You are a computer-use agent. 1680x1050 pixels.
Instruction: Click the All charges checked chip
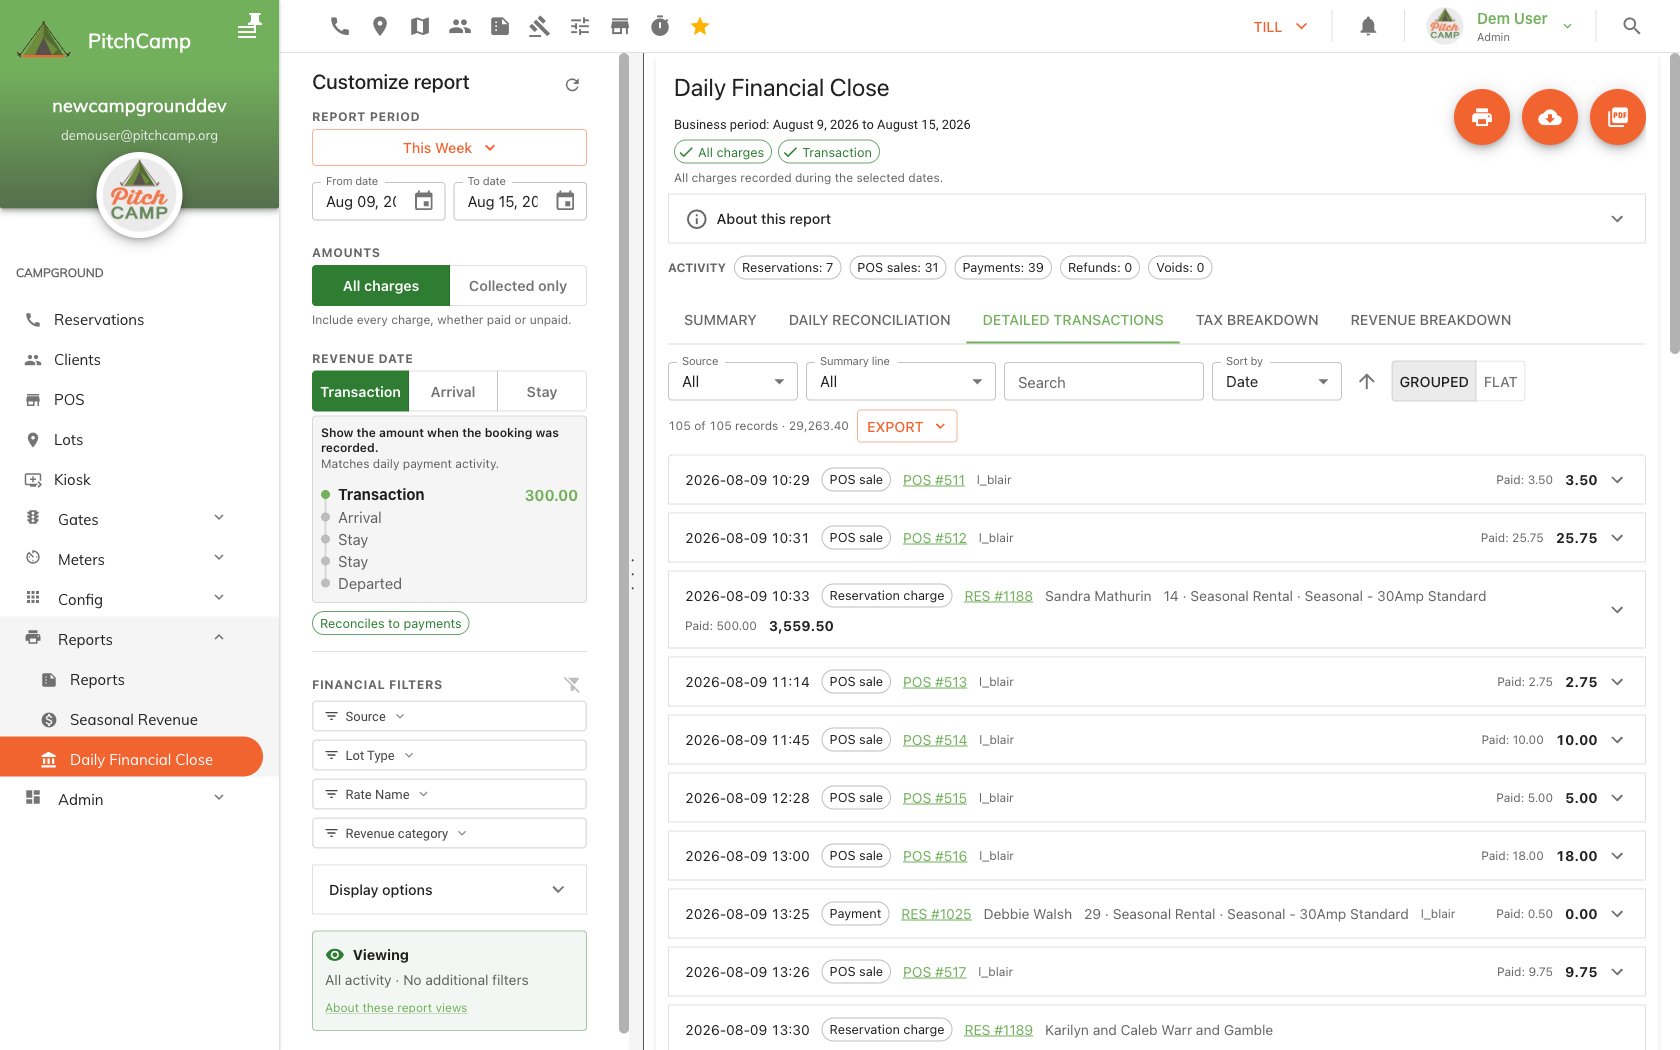pos(722,152)
